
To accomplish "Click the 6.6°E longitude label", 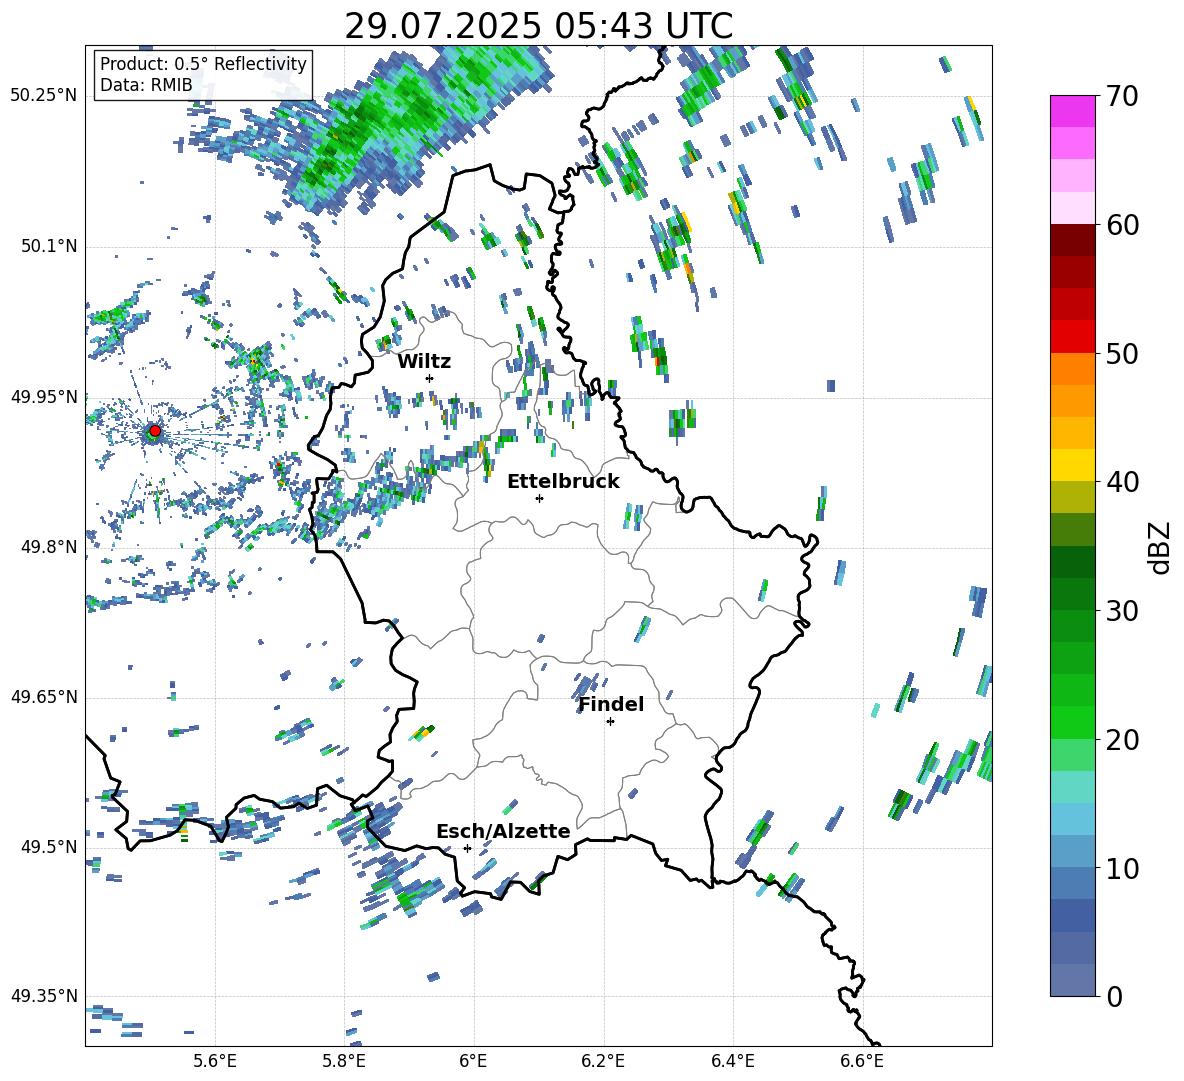I will click(x=862, y=1061).
